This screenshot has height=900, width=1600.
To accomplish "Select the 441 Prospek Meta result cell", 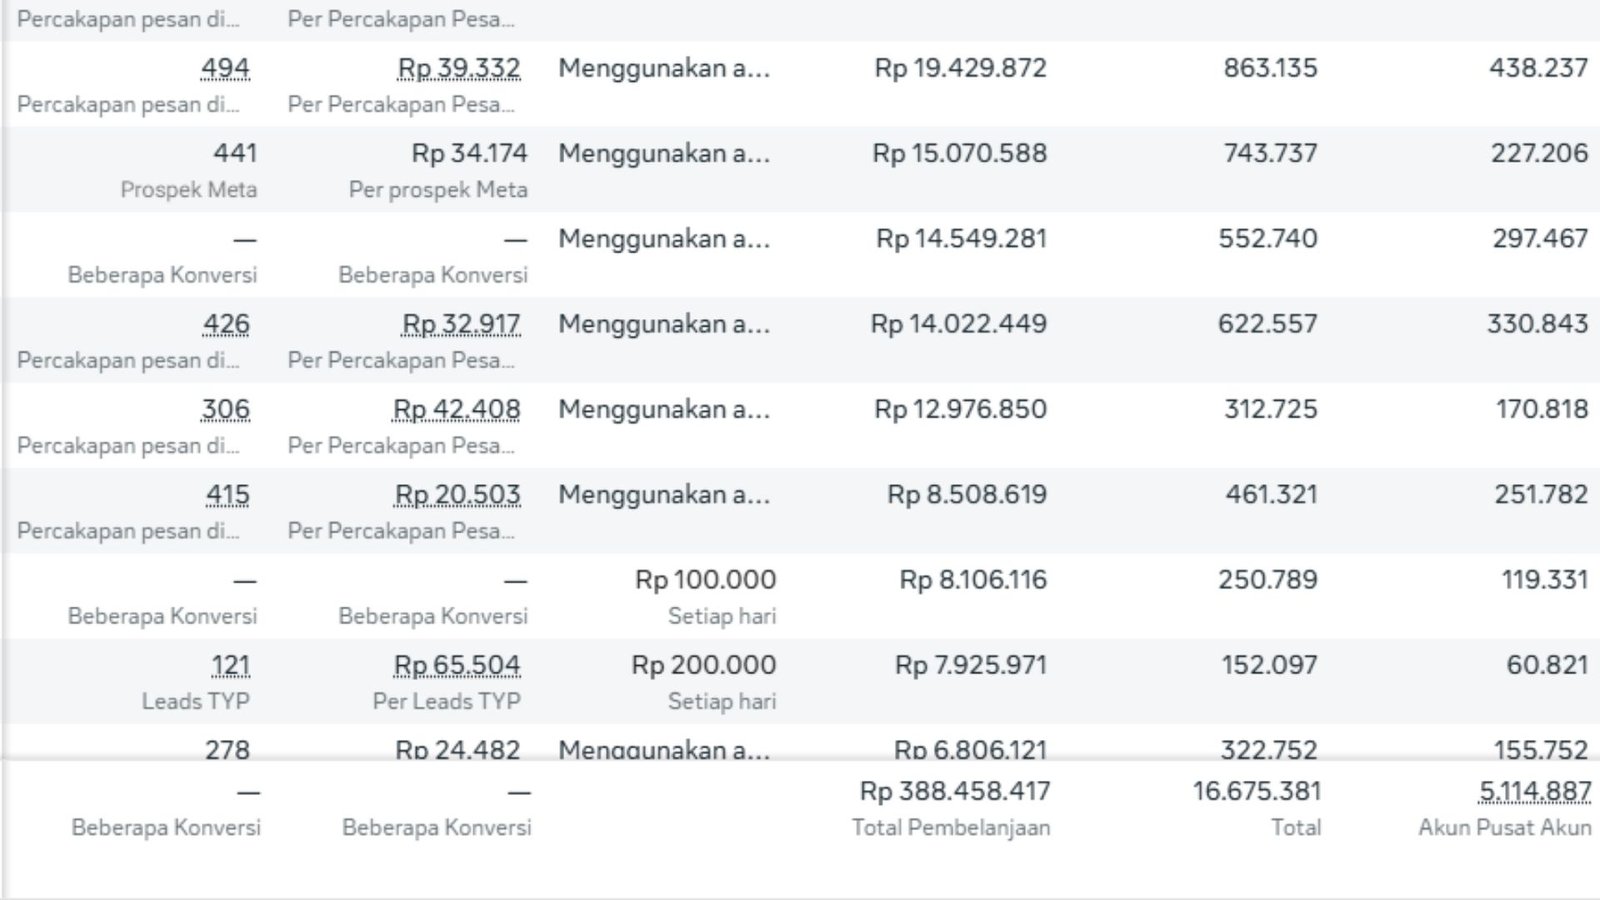I will tap(235, 153).
